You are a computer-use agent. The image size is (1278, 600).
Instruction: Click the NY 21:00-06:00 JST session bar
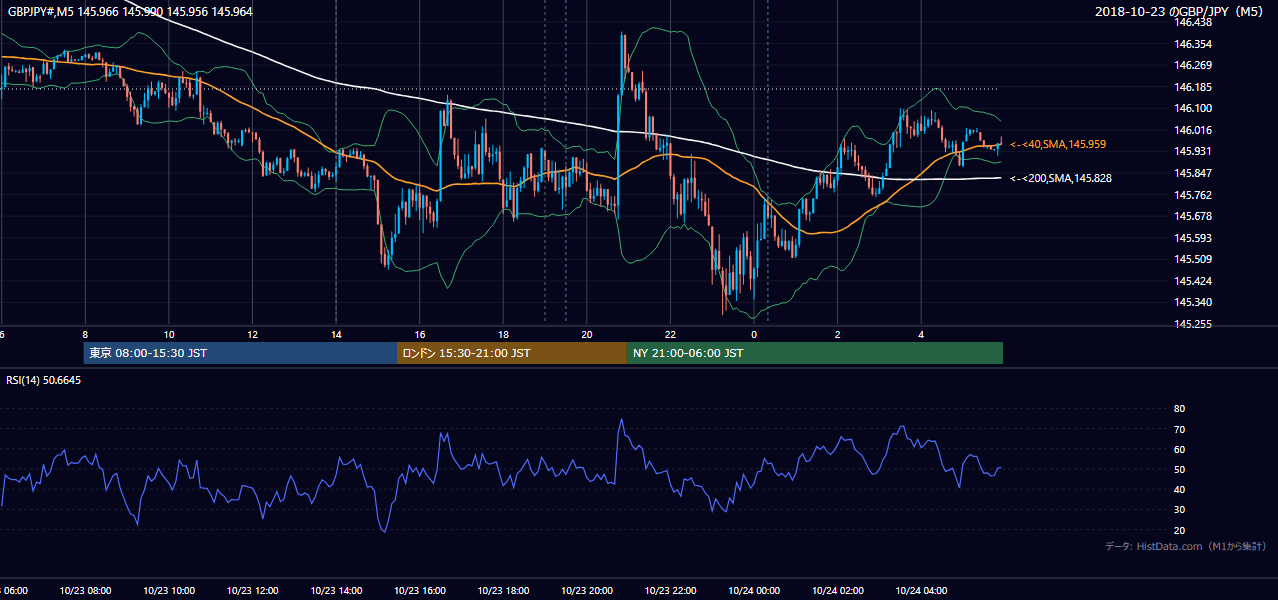tap(815, 353)
